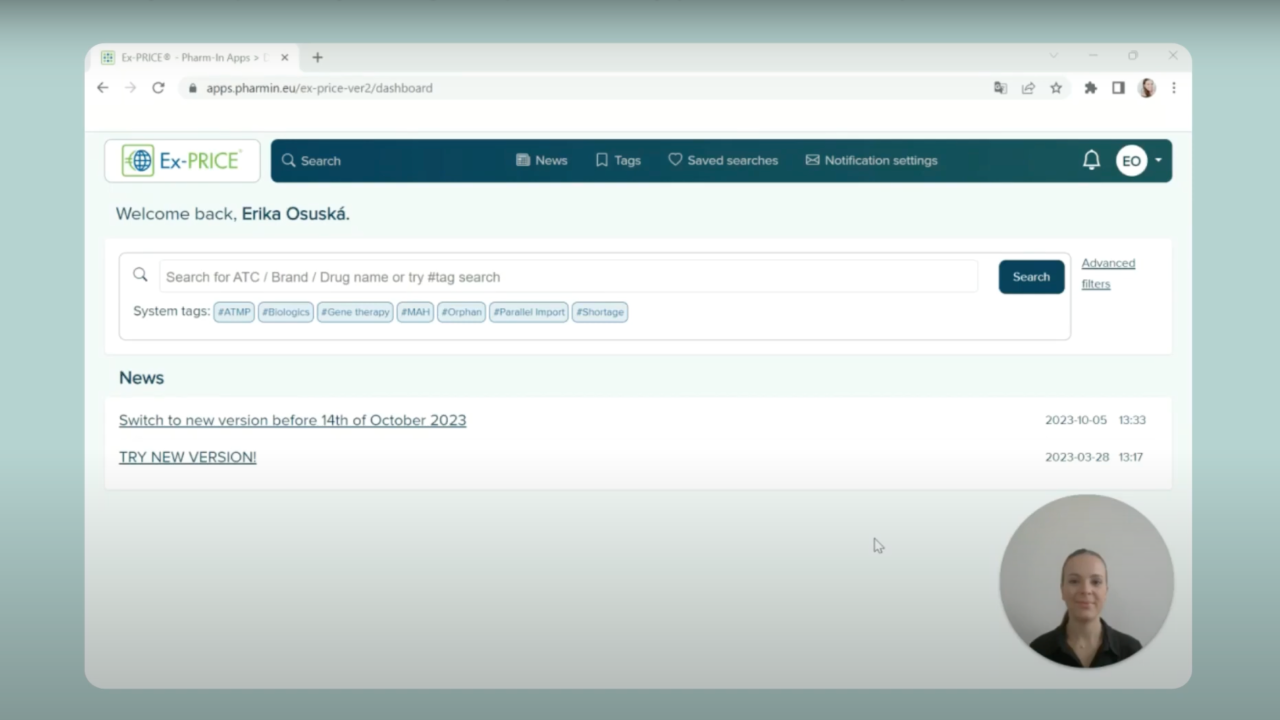Select the #Parallel Import system tag

click(529, 312)
